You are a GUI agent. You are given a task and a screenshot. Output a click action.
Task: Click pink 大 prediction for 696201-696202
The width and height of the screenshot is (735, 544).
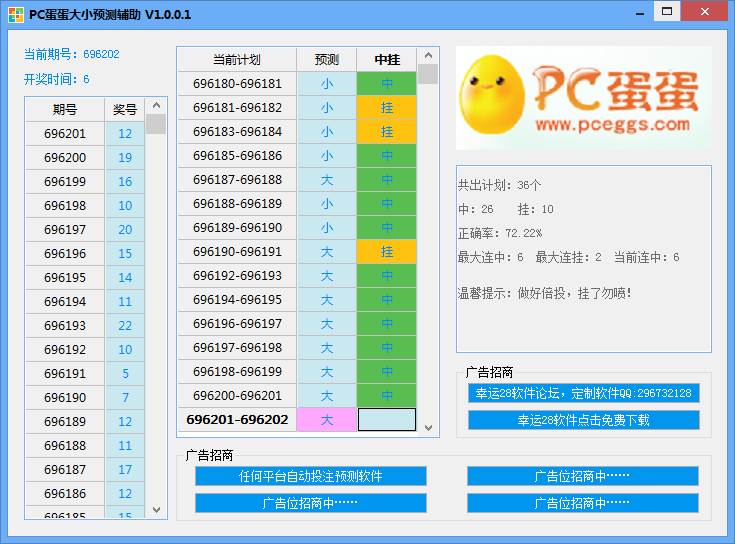(x=327, y=419)
